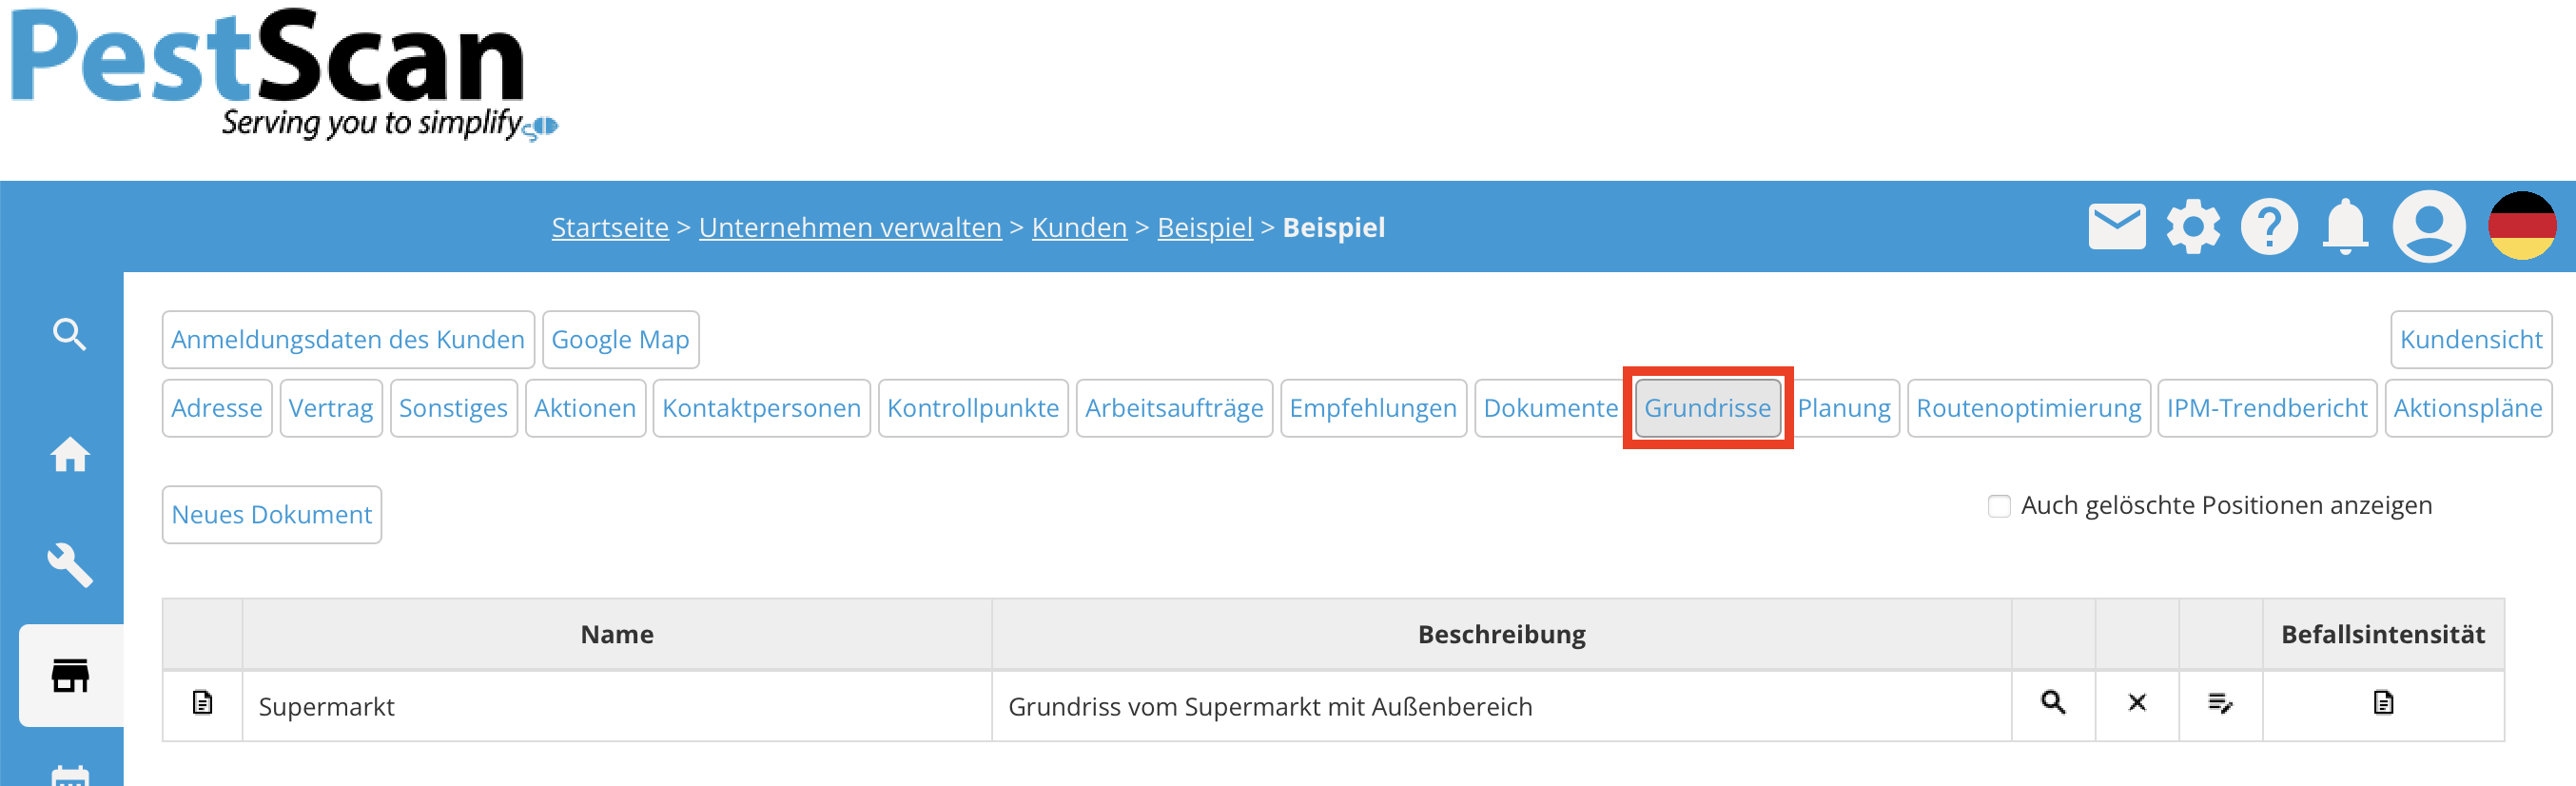Edit the Supermarkt entry via the pencil-list icon
This screenshot has width=2576, height=786.
click(2221, 704)
